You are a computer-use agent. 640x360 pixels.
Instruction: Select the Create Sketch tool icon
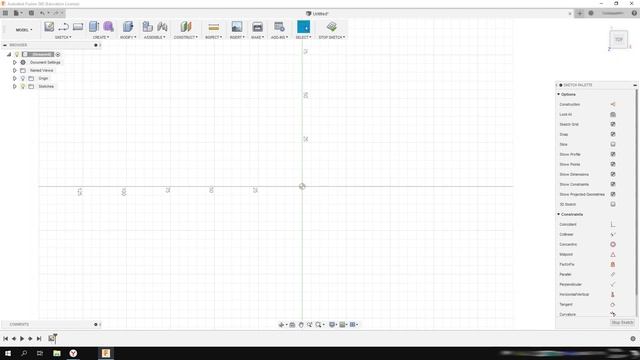click(49, 27)
